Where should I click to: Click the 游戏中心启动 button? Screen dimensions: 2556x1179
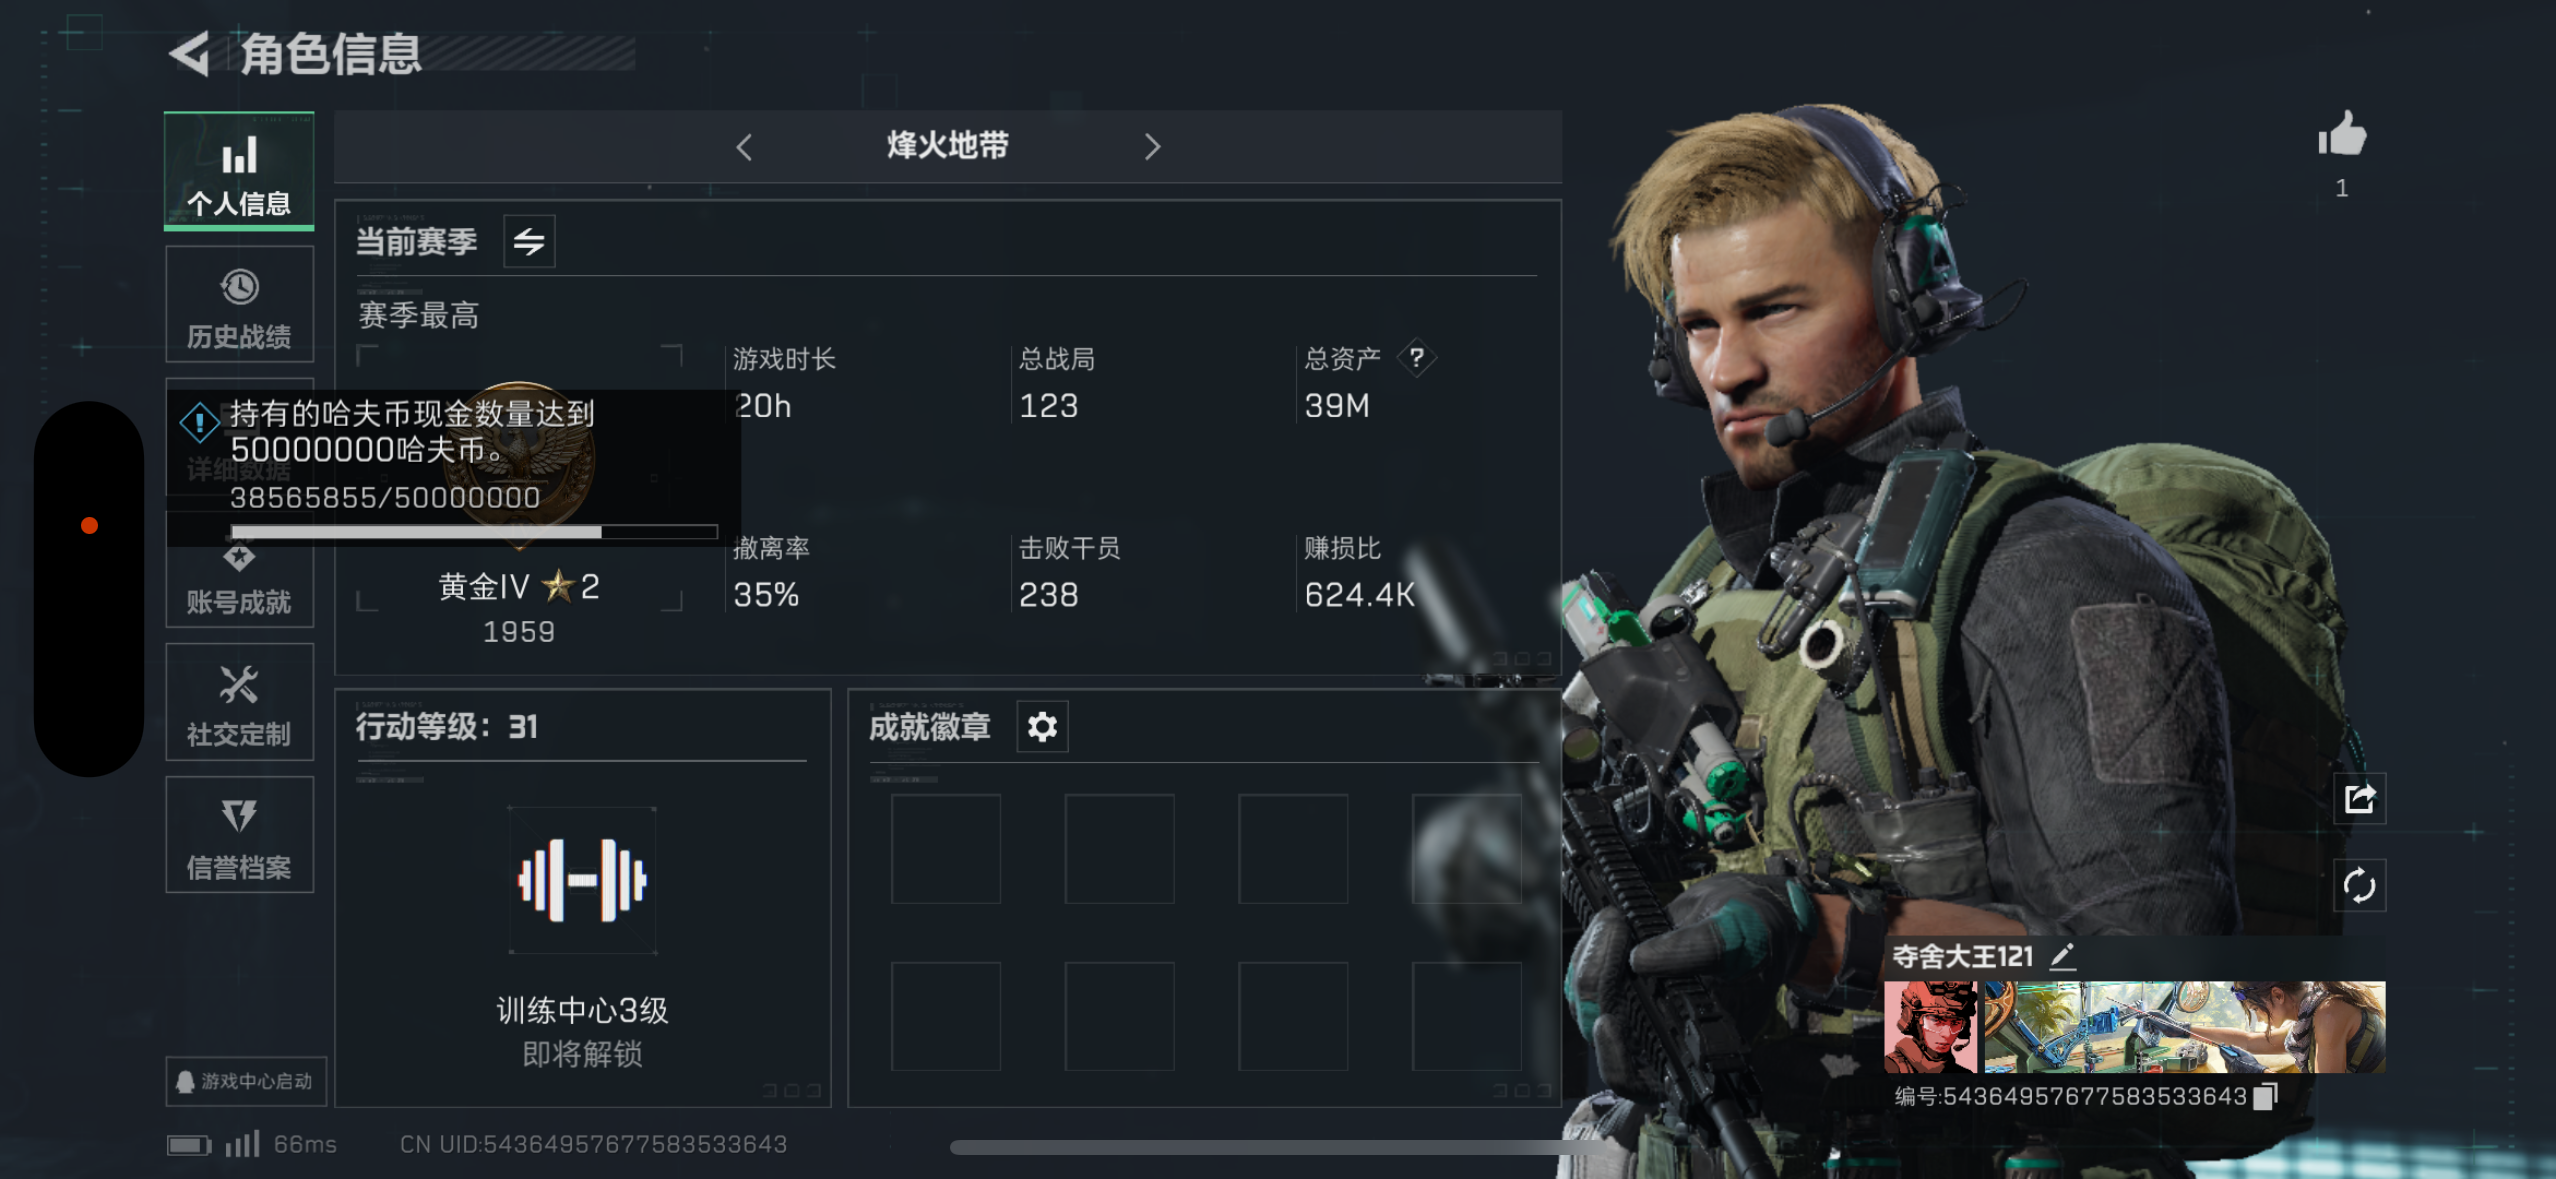click(246, 1081)
